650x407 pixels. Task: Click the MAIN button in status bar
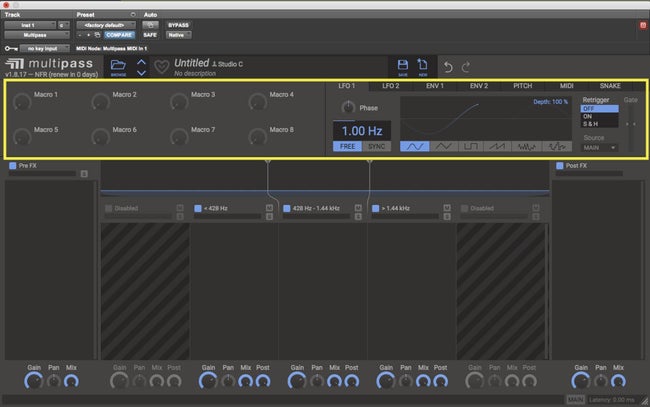(575, 400)
